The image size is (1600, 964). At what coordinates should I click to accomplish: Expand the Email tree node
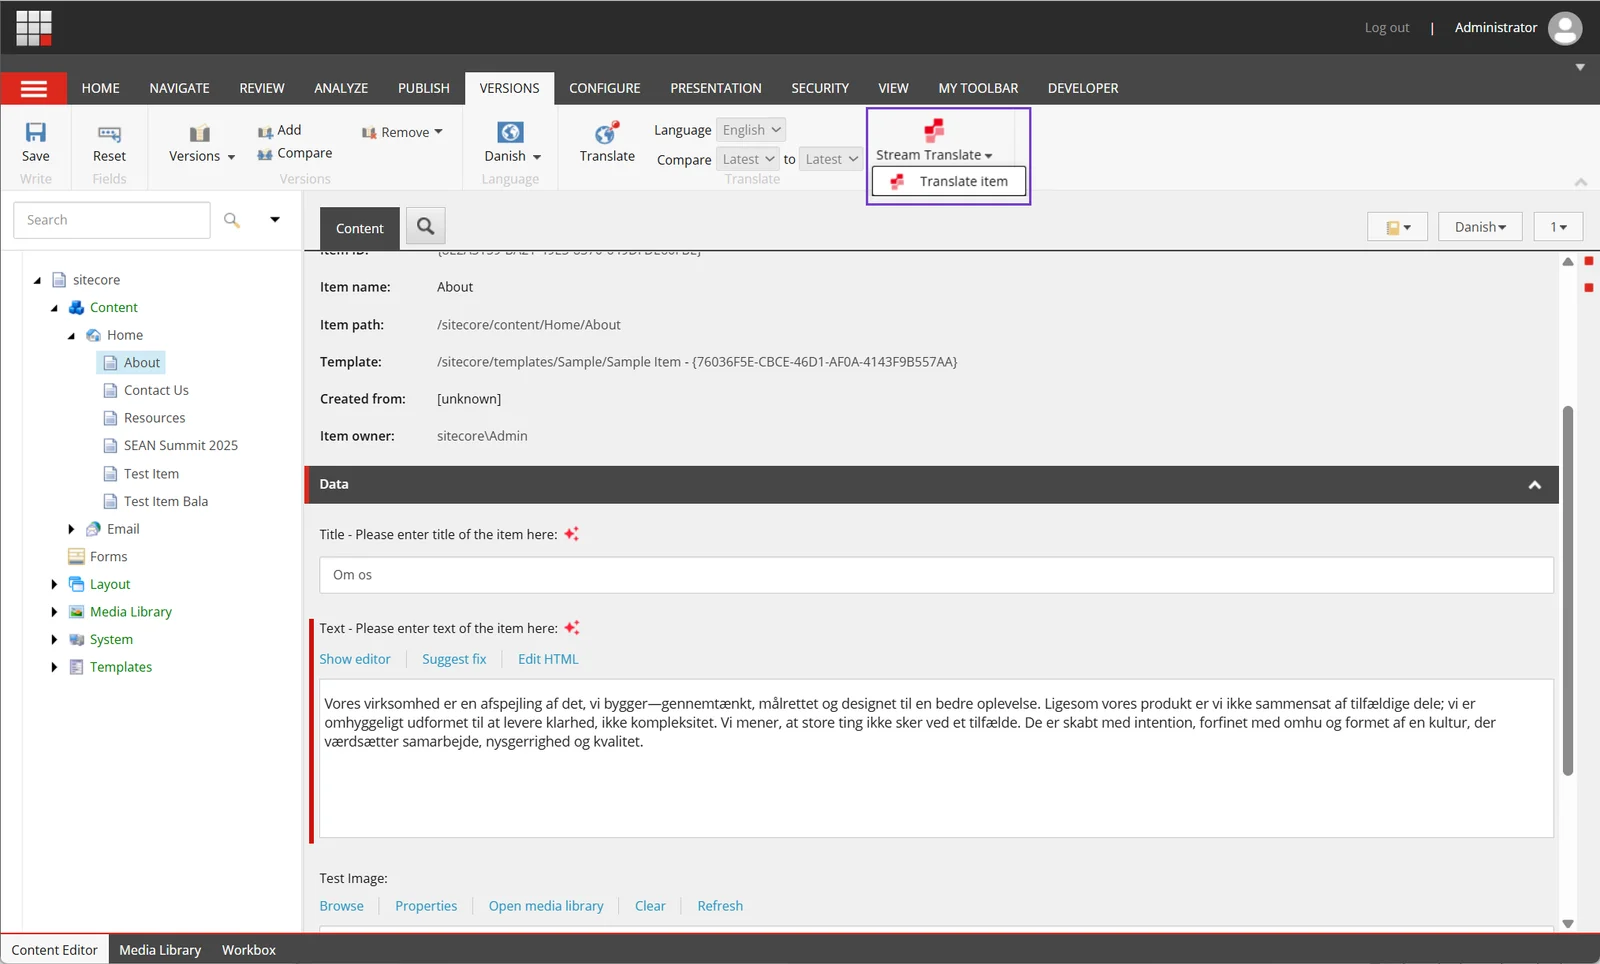click(x=71, y=529)
